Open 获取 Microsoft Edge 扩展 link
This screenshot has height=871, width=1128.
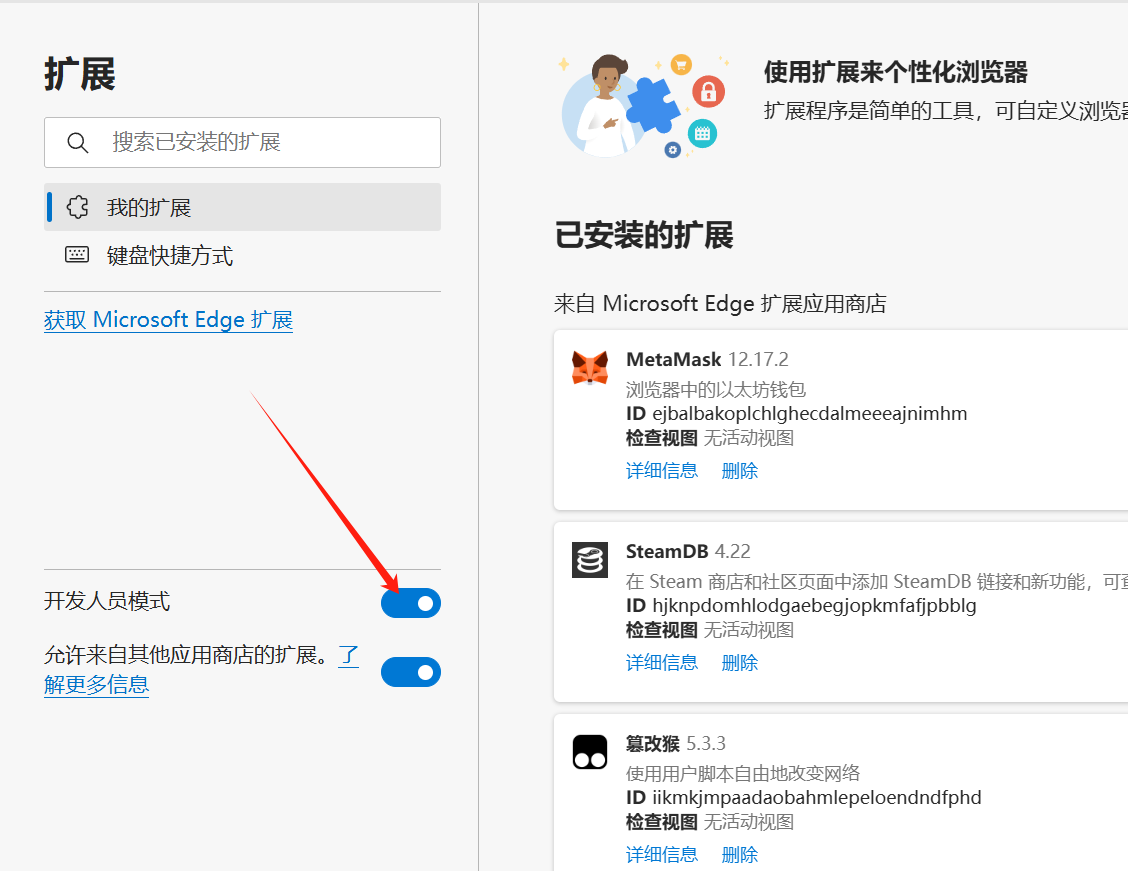coord(168,319)
